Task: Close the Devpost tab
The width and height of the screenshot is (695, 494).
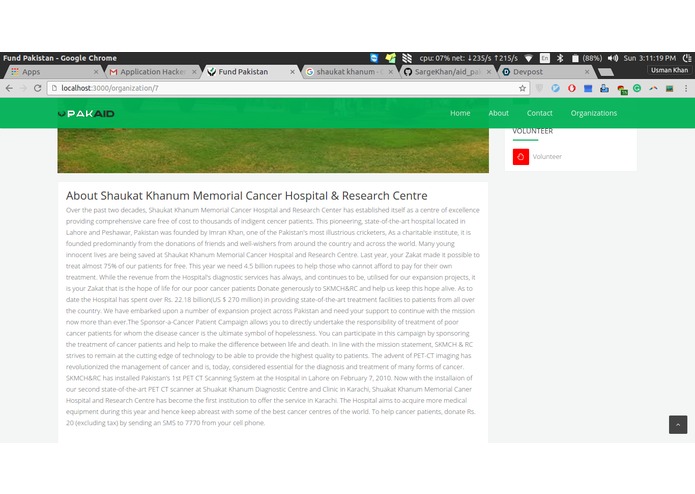Action: (x=587, y=72)
